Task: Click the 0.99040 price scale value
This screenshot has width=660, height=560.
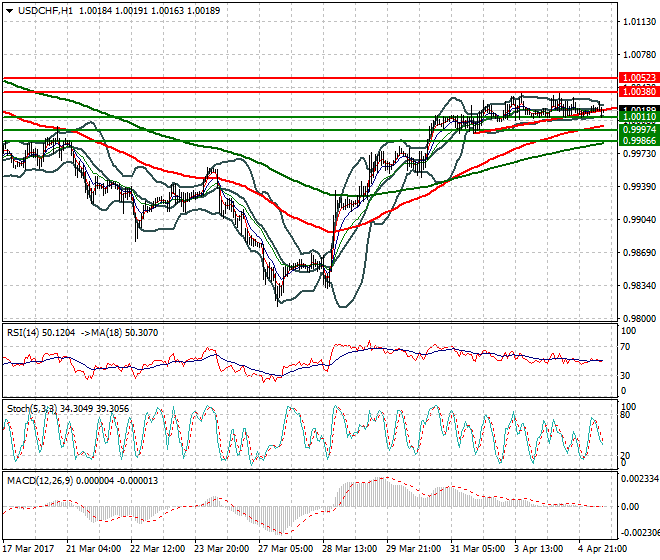Action: pyautogui.click(x=639, y=219)
